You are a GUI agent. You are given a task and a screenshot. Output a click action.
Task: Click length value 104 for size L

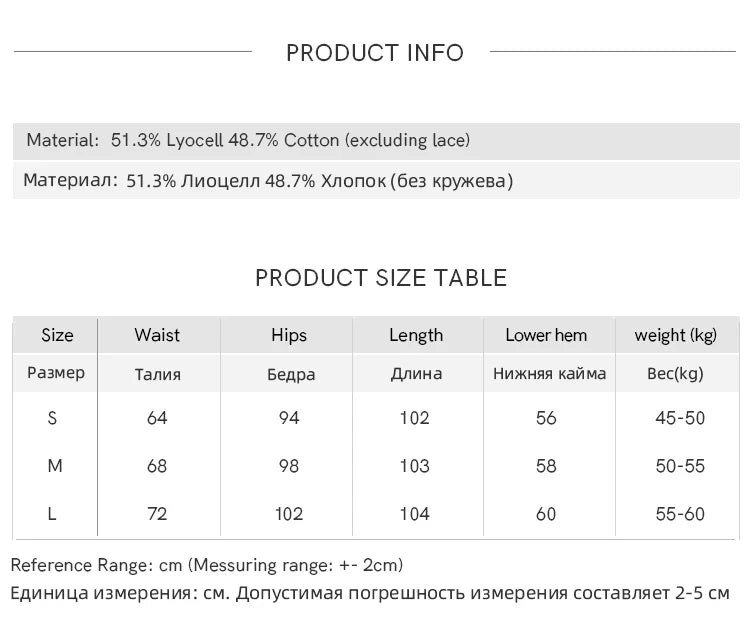coord(415,514)
